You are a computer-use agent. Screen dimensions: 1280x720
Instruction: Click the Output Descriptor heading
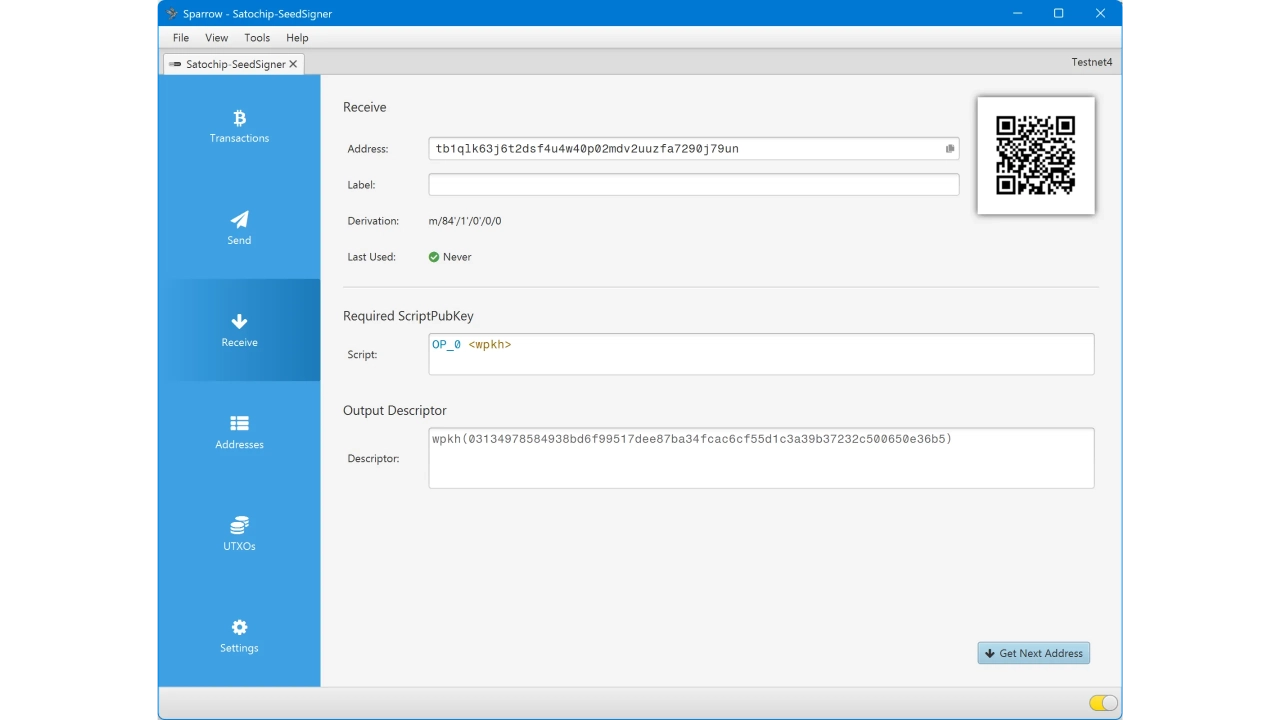395,410
